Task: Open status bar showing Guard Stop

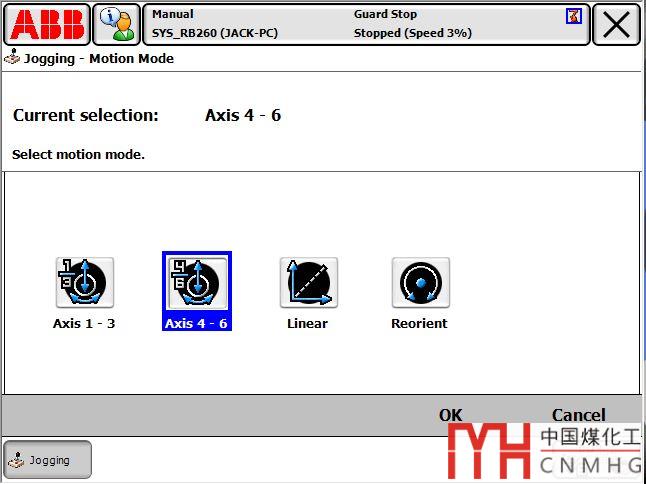Action: pyautogui.click(x=366, y=24)
